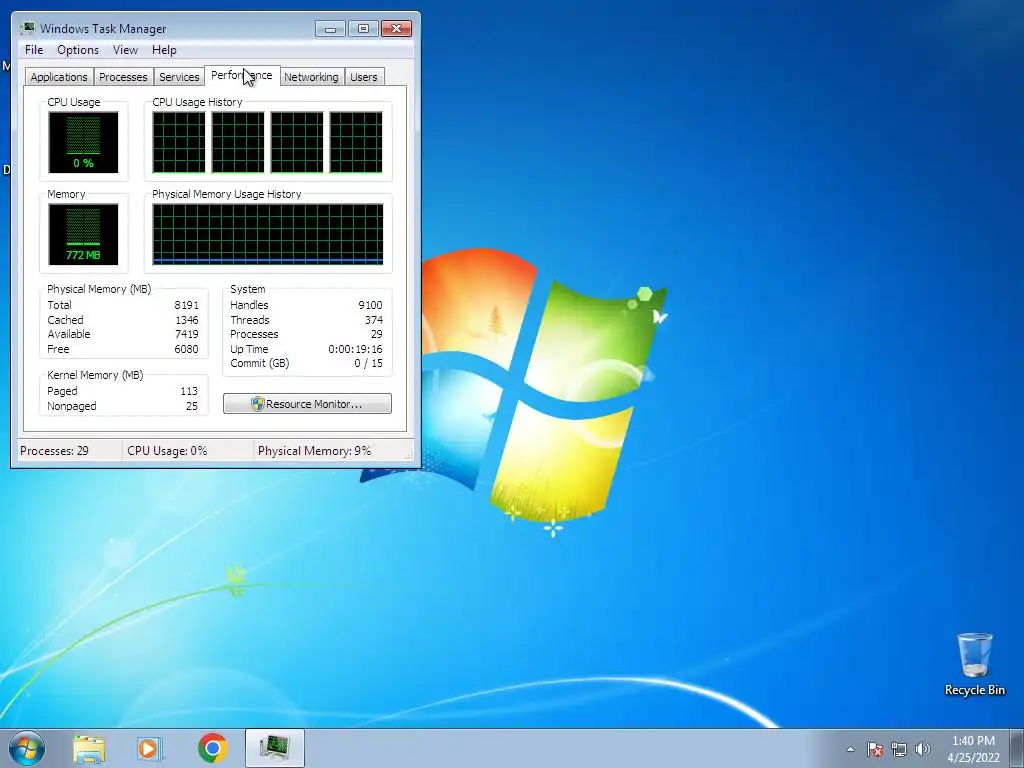The image size is (1024, 768).
Task: Switch to the Processes tab
Action: tap(123, 76)
